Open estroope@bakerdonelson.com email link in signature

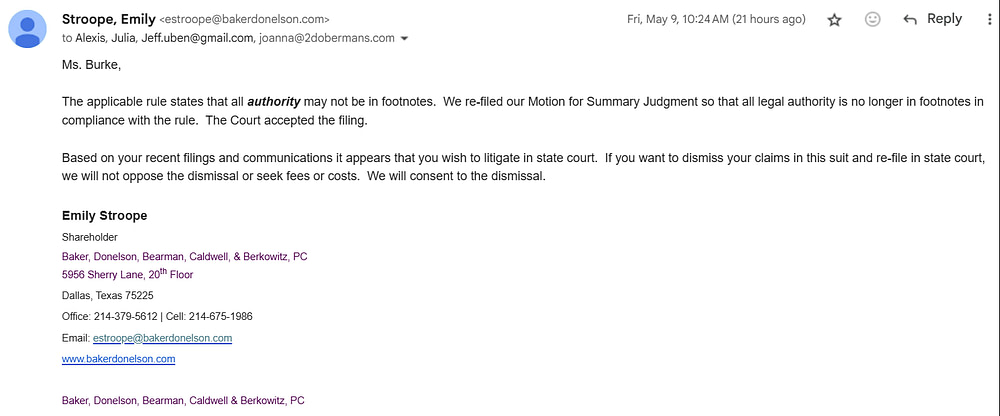pyautogui.click(x=163, y=338)
